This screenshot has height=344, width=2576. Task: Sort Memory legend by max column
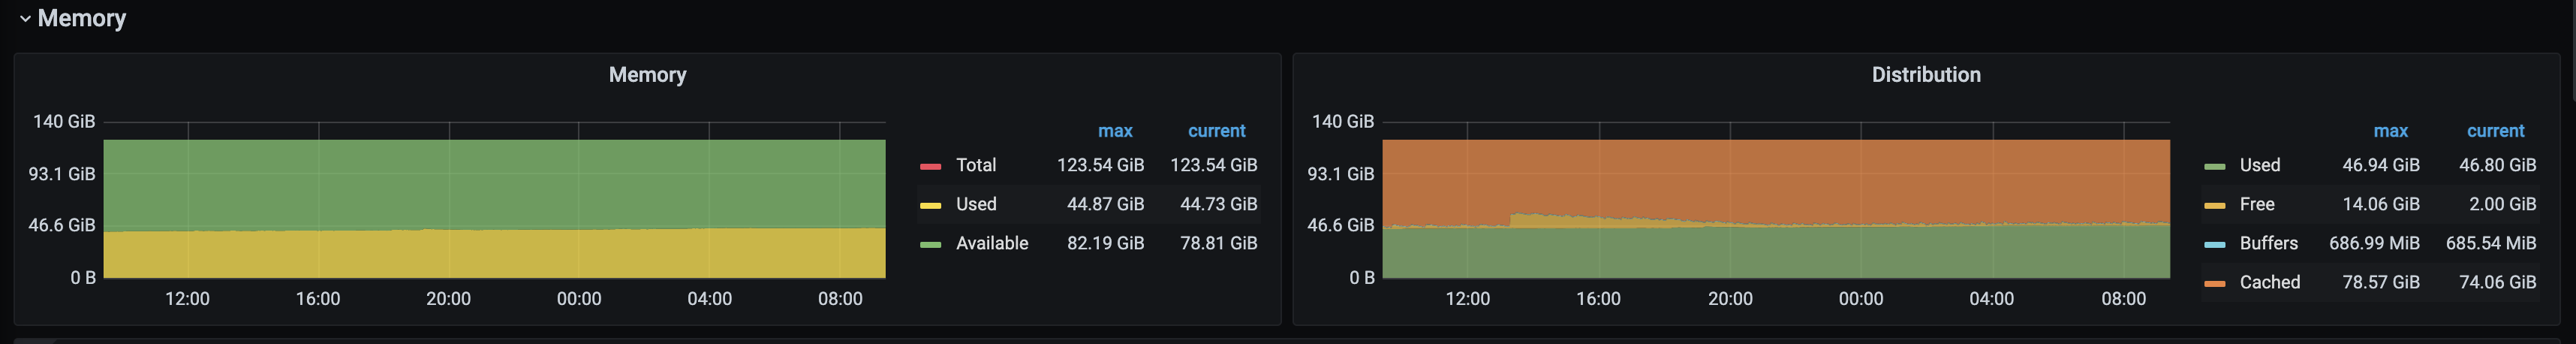pos(1115,131)
